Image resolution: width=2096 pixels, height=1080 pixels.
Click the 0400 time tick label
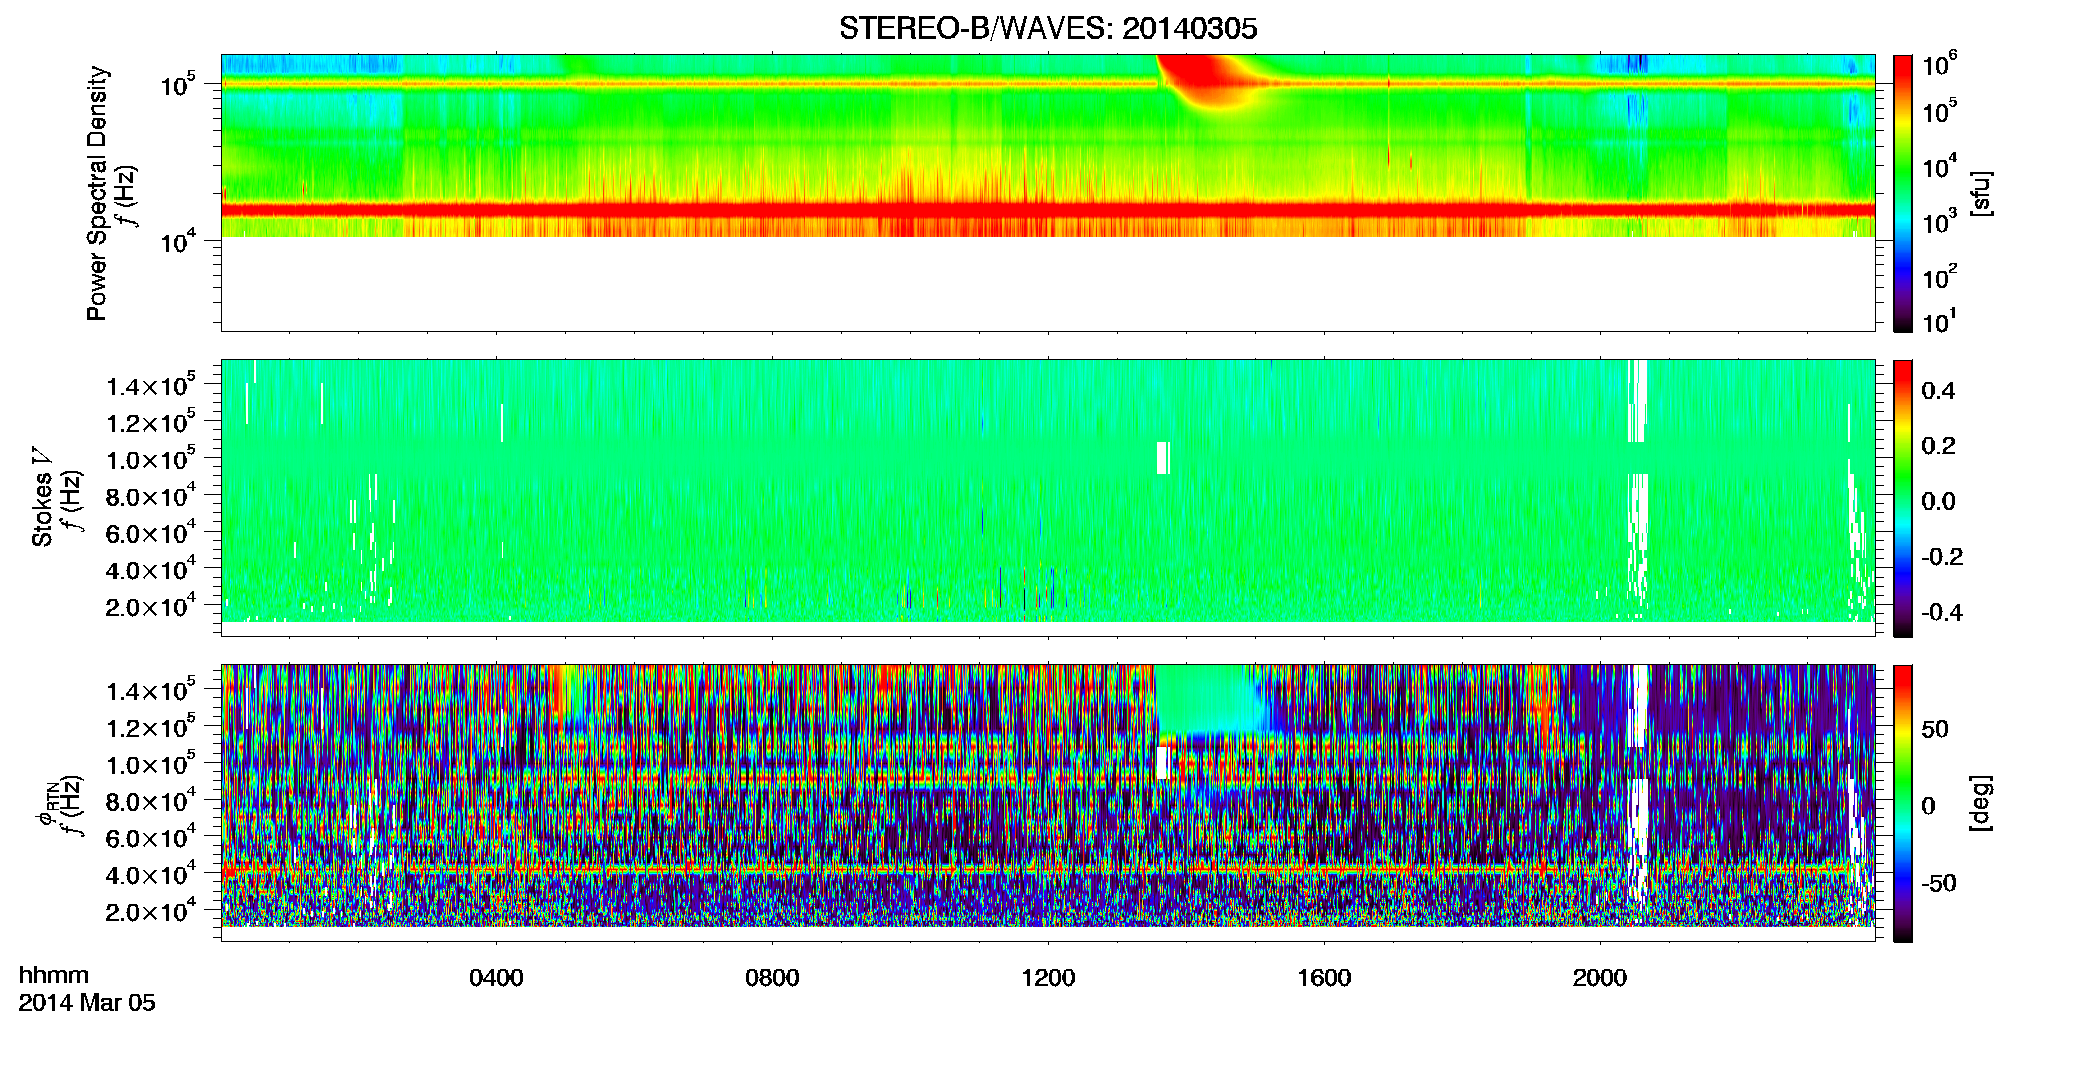[x=496, y=977]
